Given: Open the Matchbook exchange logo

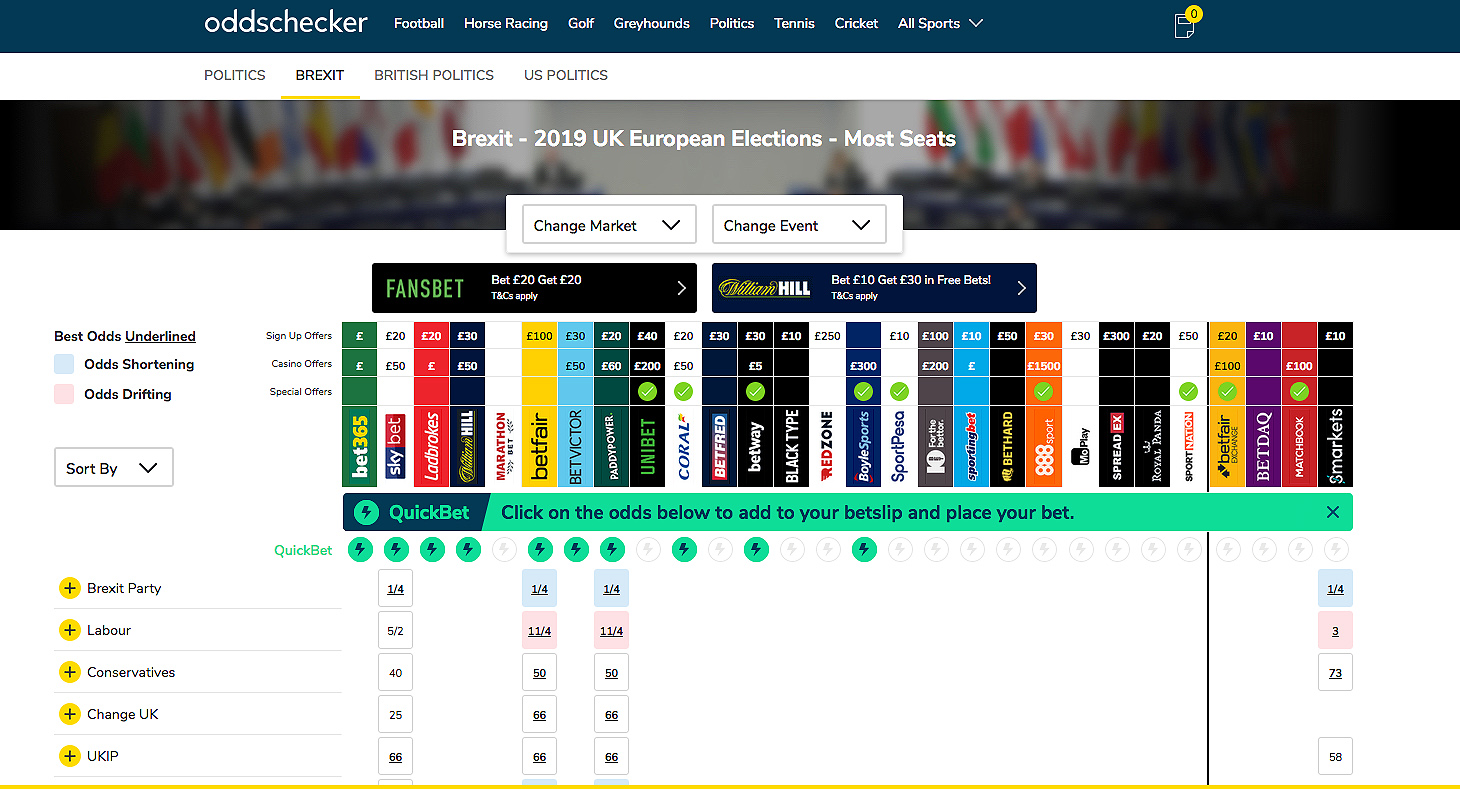Looking at the screenshot, I should pos(1300,446).
